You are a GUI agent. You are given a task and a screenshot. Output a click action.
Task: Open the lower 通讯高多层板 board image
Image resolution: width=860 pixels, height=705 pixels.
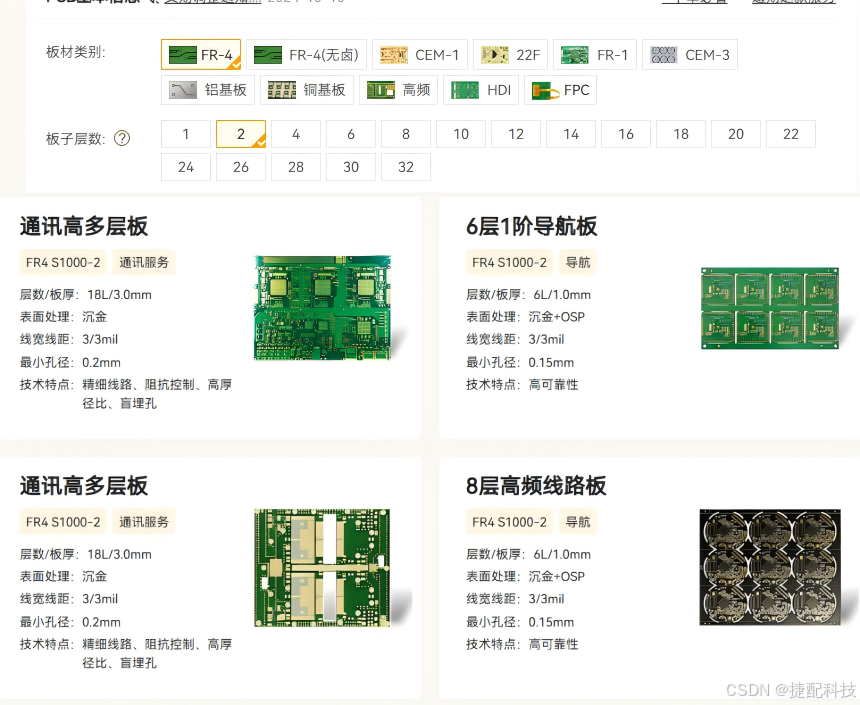(x=322, y=568)
